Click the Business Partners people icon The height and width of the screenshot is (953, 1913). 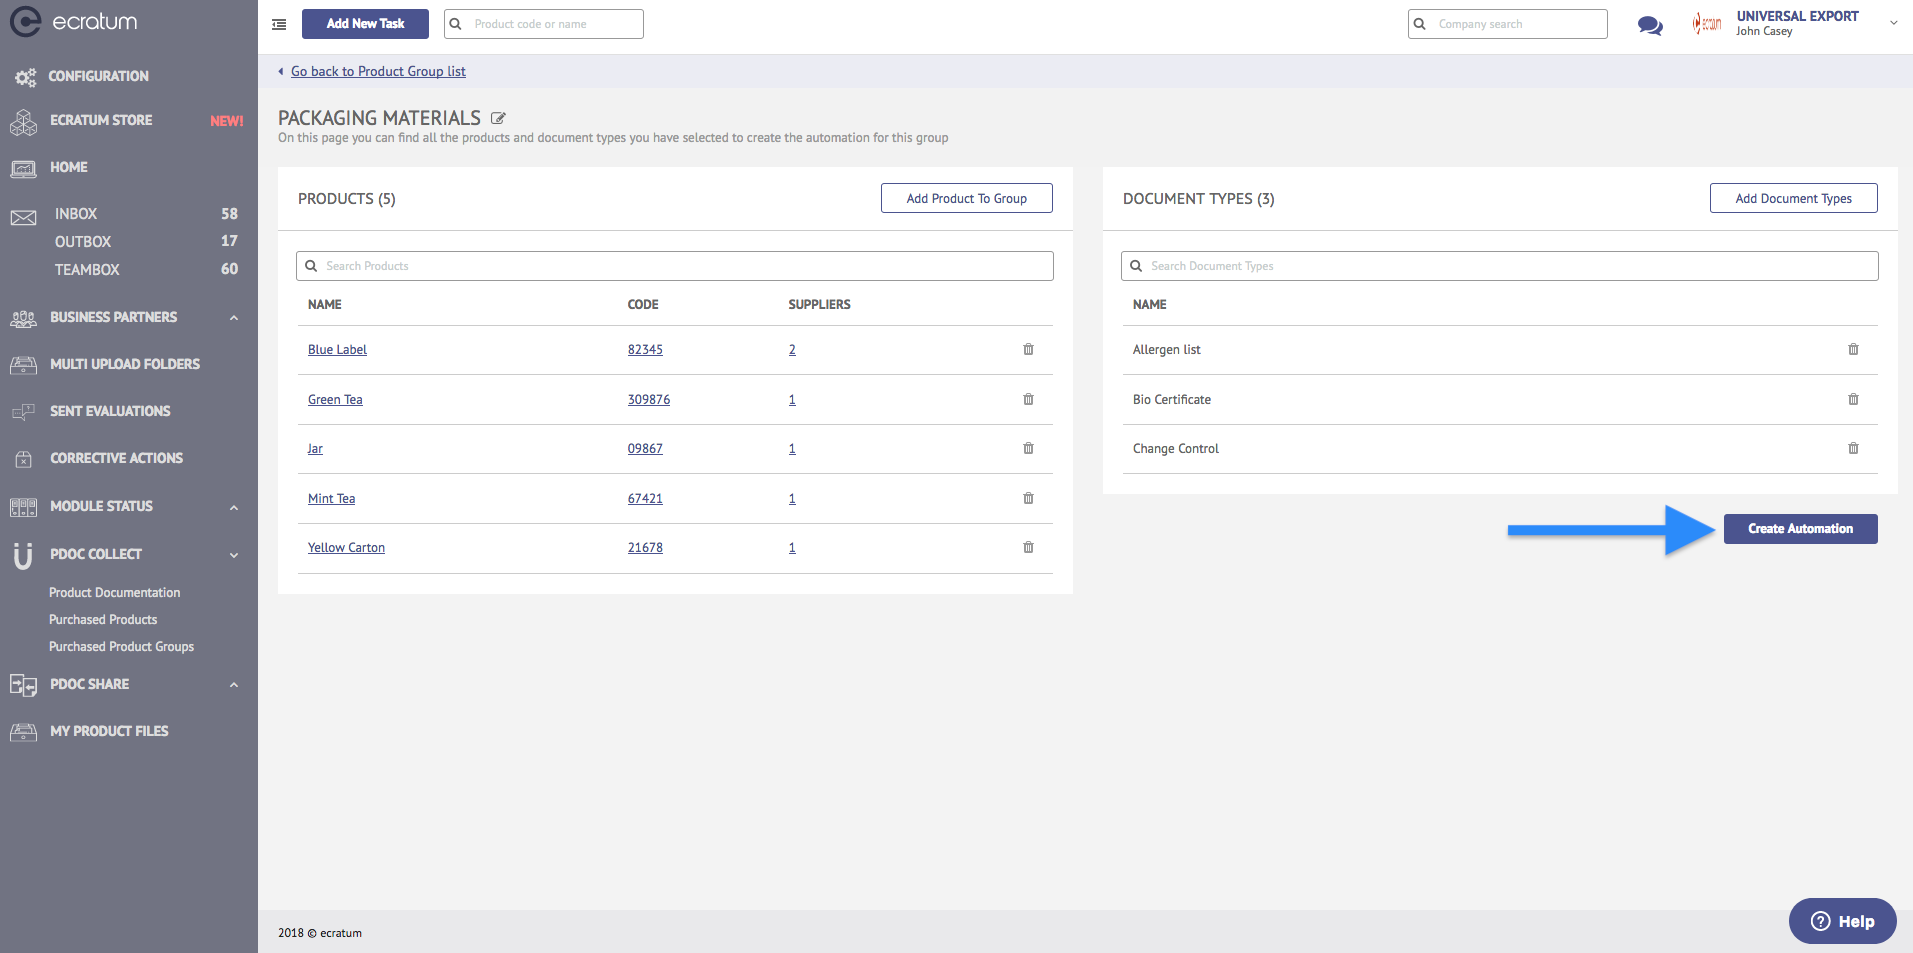[23, 318]
